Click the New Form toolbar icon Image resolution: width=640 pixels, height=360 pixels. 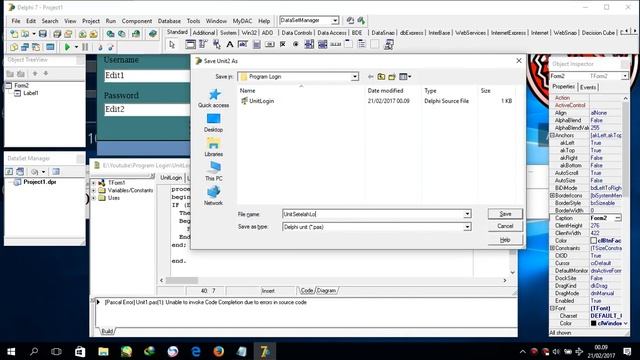[x=50, y=47]
